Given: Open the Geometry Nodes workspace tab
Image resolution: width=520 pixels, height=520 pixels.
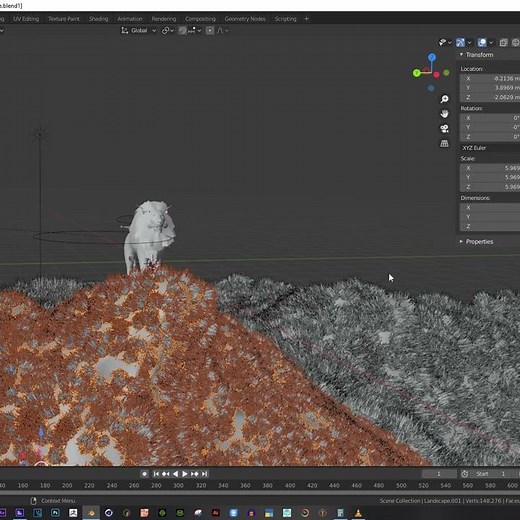Looking at the screenshot, I should coord(245,19).
